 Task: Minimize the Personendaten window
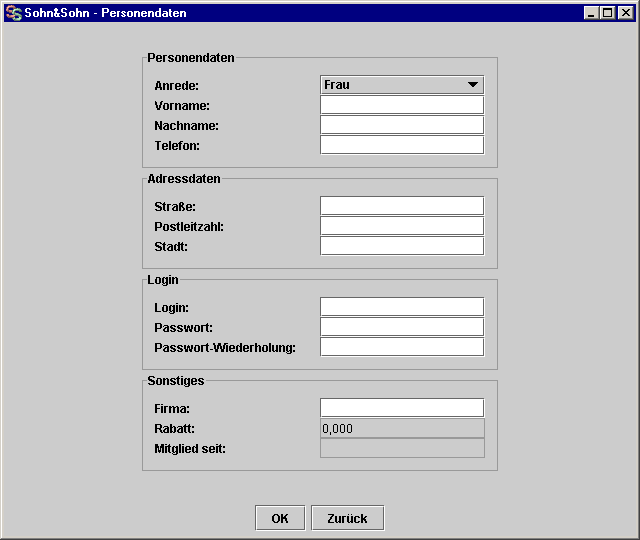coord(590,13)
